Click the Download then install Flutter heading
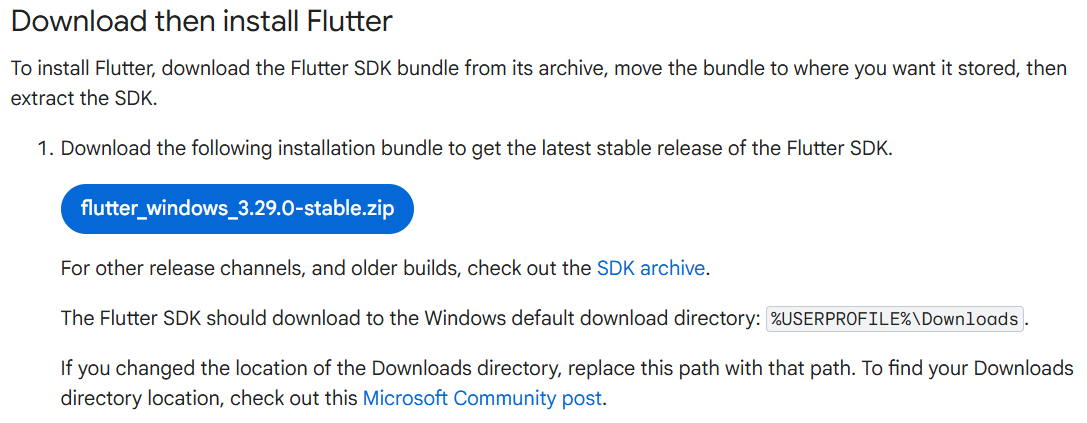This screenshot has width=1087, height=423. (x=202, y=23)
